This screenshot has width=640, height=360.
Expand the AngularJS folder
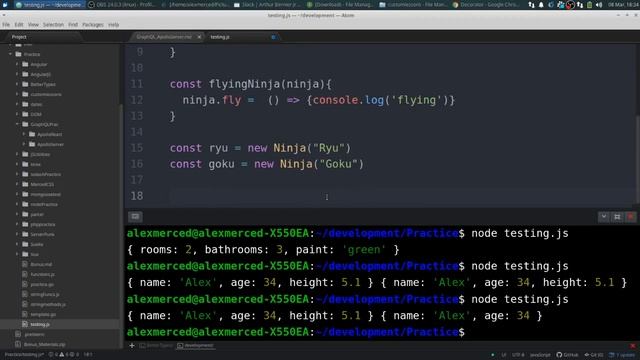click(x=17, y=74)
